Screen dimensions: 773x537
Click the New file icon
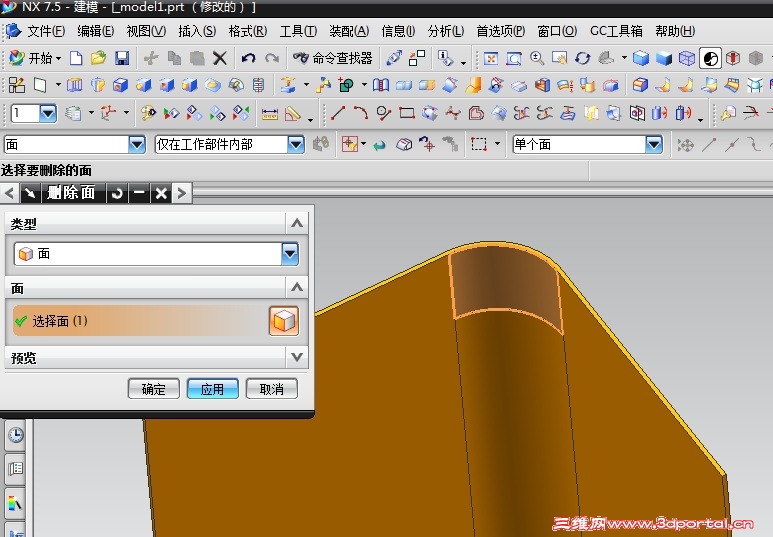coord(76,58)
